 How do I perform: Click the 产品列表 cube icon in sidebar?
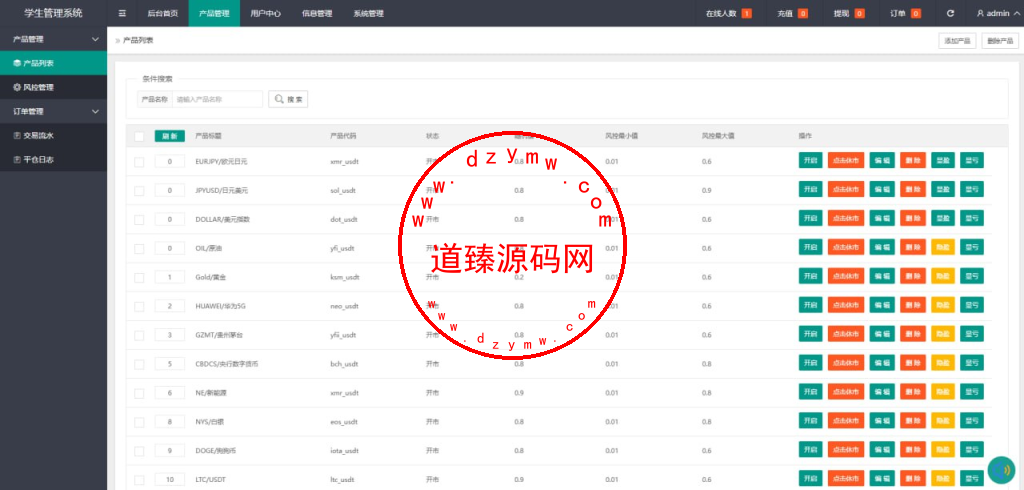[17, 63]
